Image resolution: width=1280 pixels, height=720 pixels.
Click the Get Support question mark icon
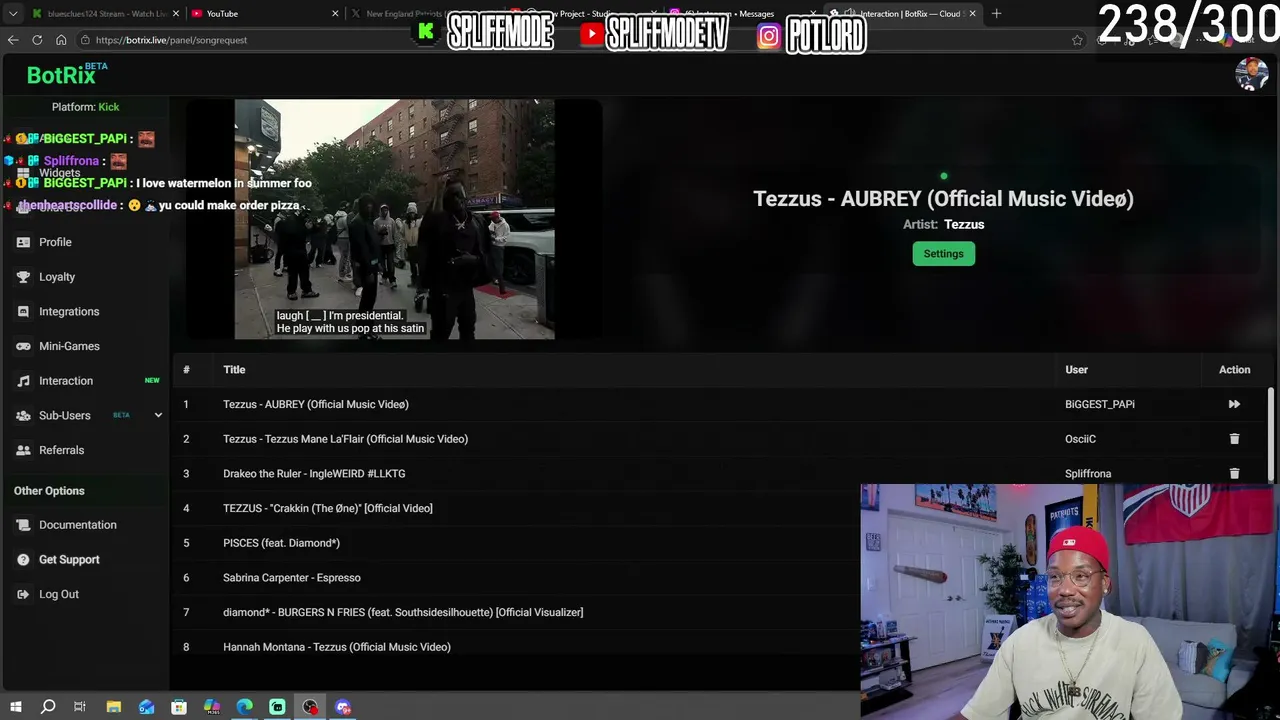(23, 560)
